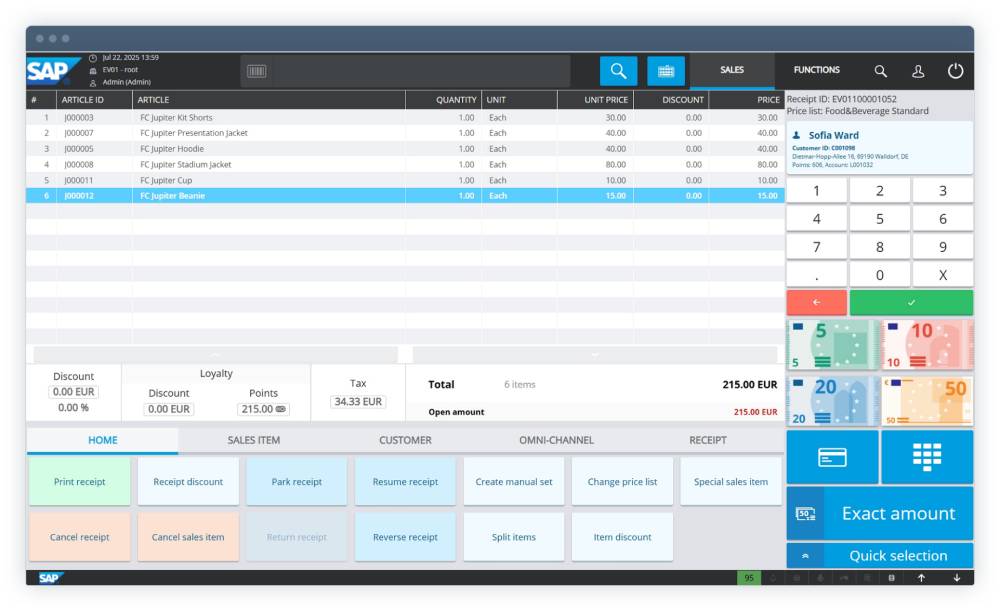Click the blue article search magnifier button

click(x=618, y=71)
